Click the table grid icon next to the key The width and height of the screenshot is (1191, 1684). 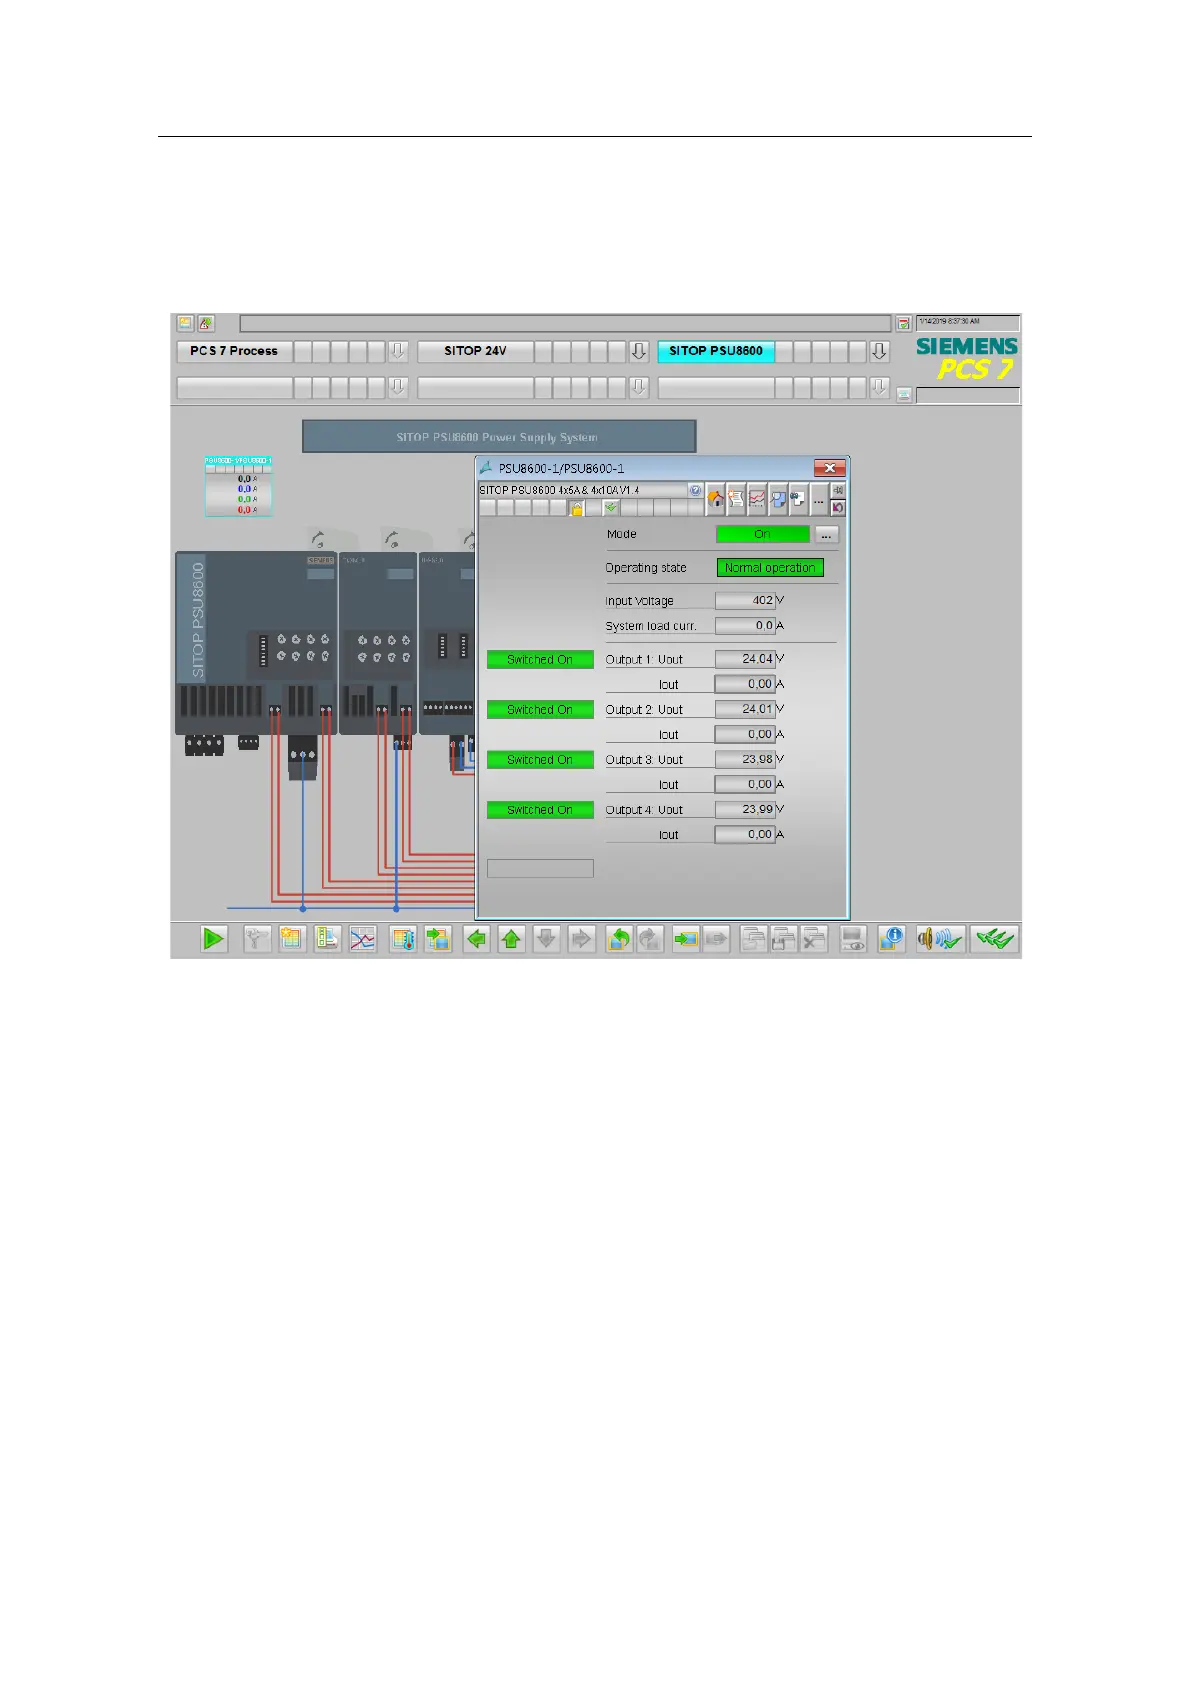(x=291, y=939)
